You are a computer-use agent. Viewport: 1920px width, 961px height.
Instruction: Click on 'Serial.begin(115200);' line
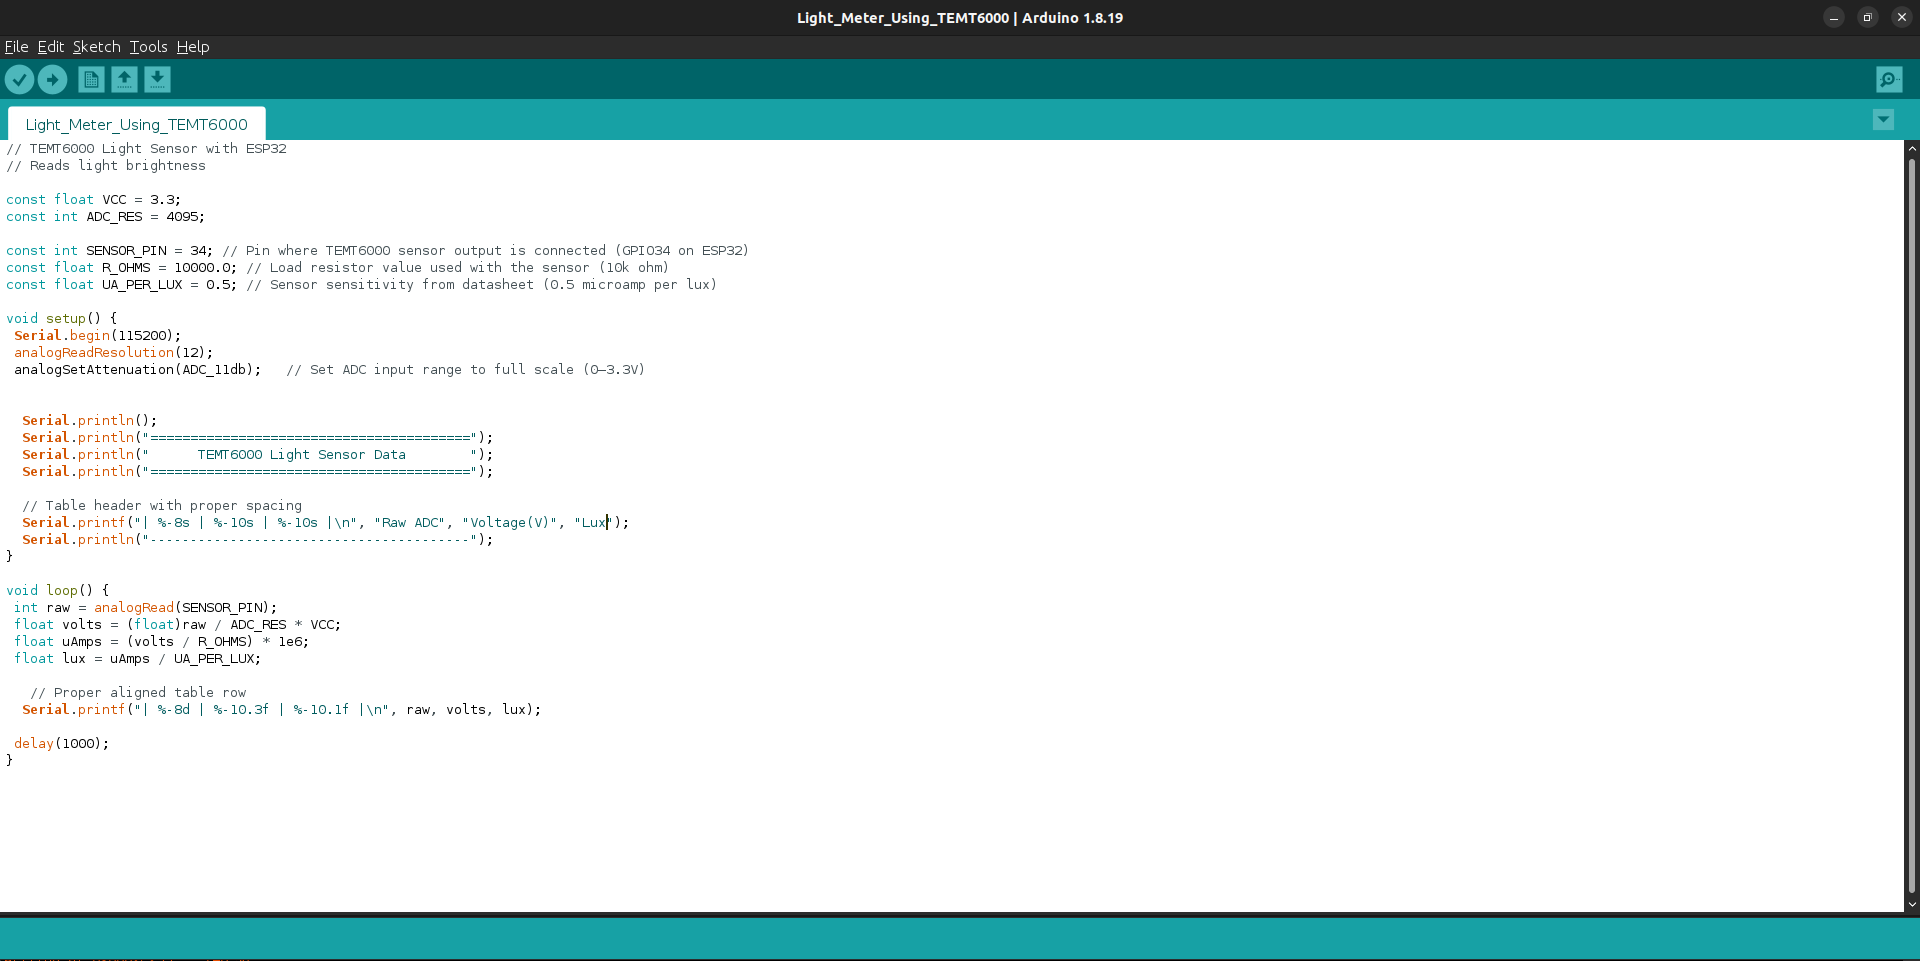[98, 336]
